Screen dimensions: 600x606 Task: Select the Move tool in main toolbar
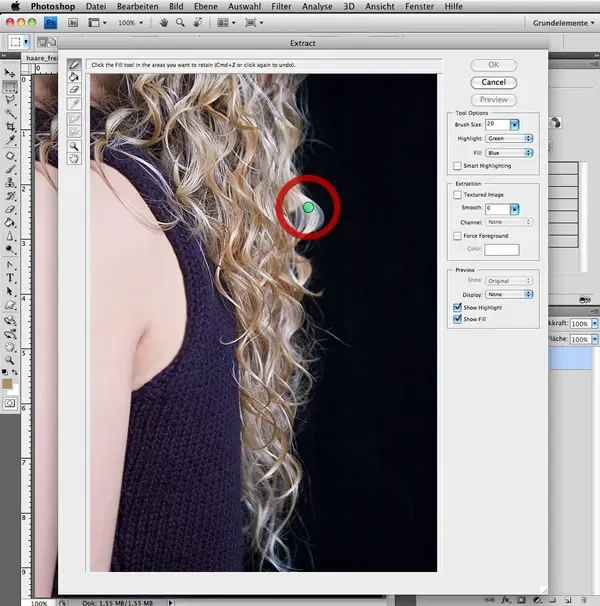pos(10,73)
